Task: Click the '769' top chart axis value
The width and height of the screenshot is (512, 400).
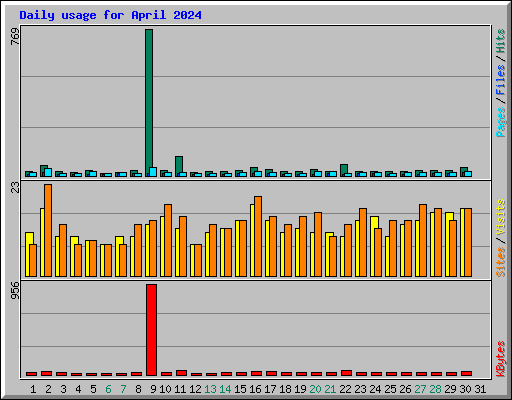Action: point(15,37)
